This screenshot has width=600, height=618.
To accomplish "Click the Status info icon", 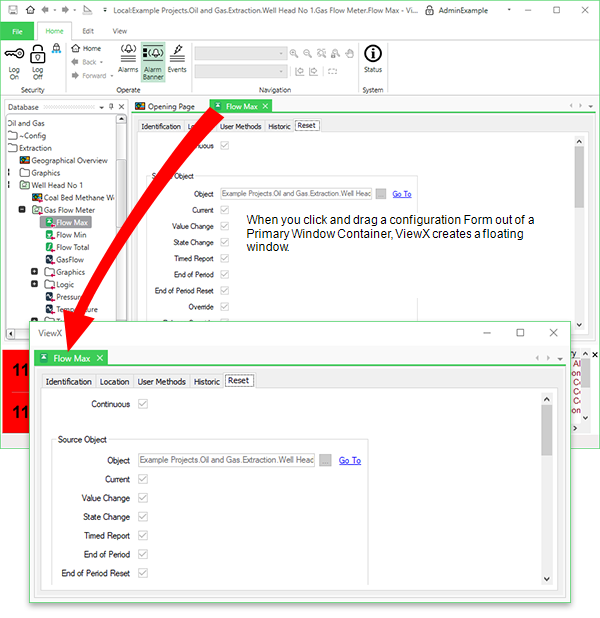I will coord(372,58).
